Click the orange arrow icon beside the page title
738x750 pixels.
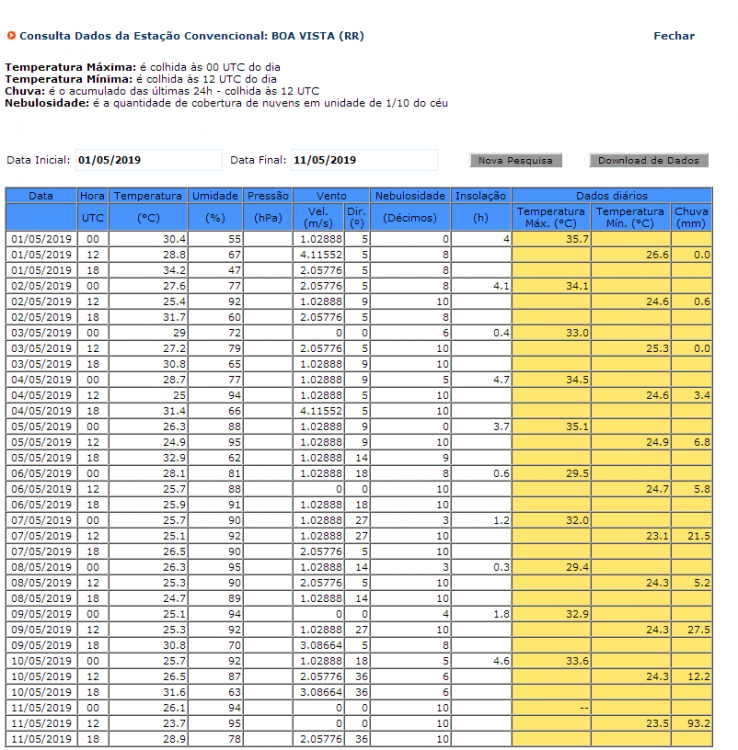click(11, 36)
